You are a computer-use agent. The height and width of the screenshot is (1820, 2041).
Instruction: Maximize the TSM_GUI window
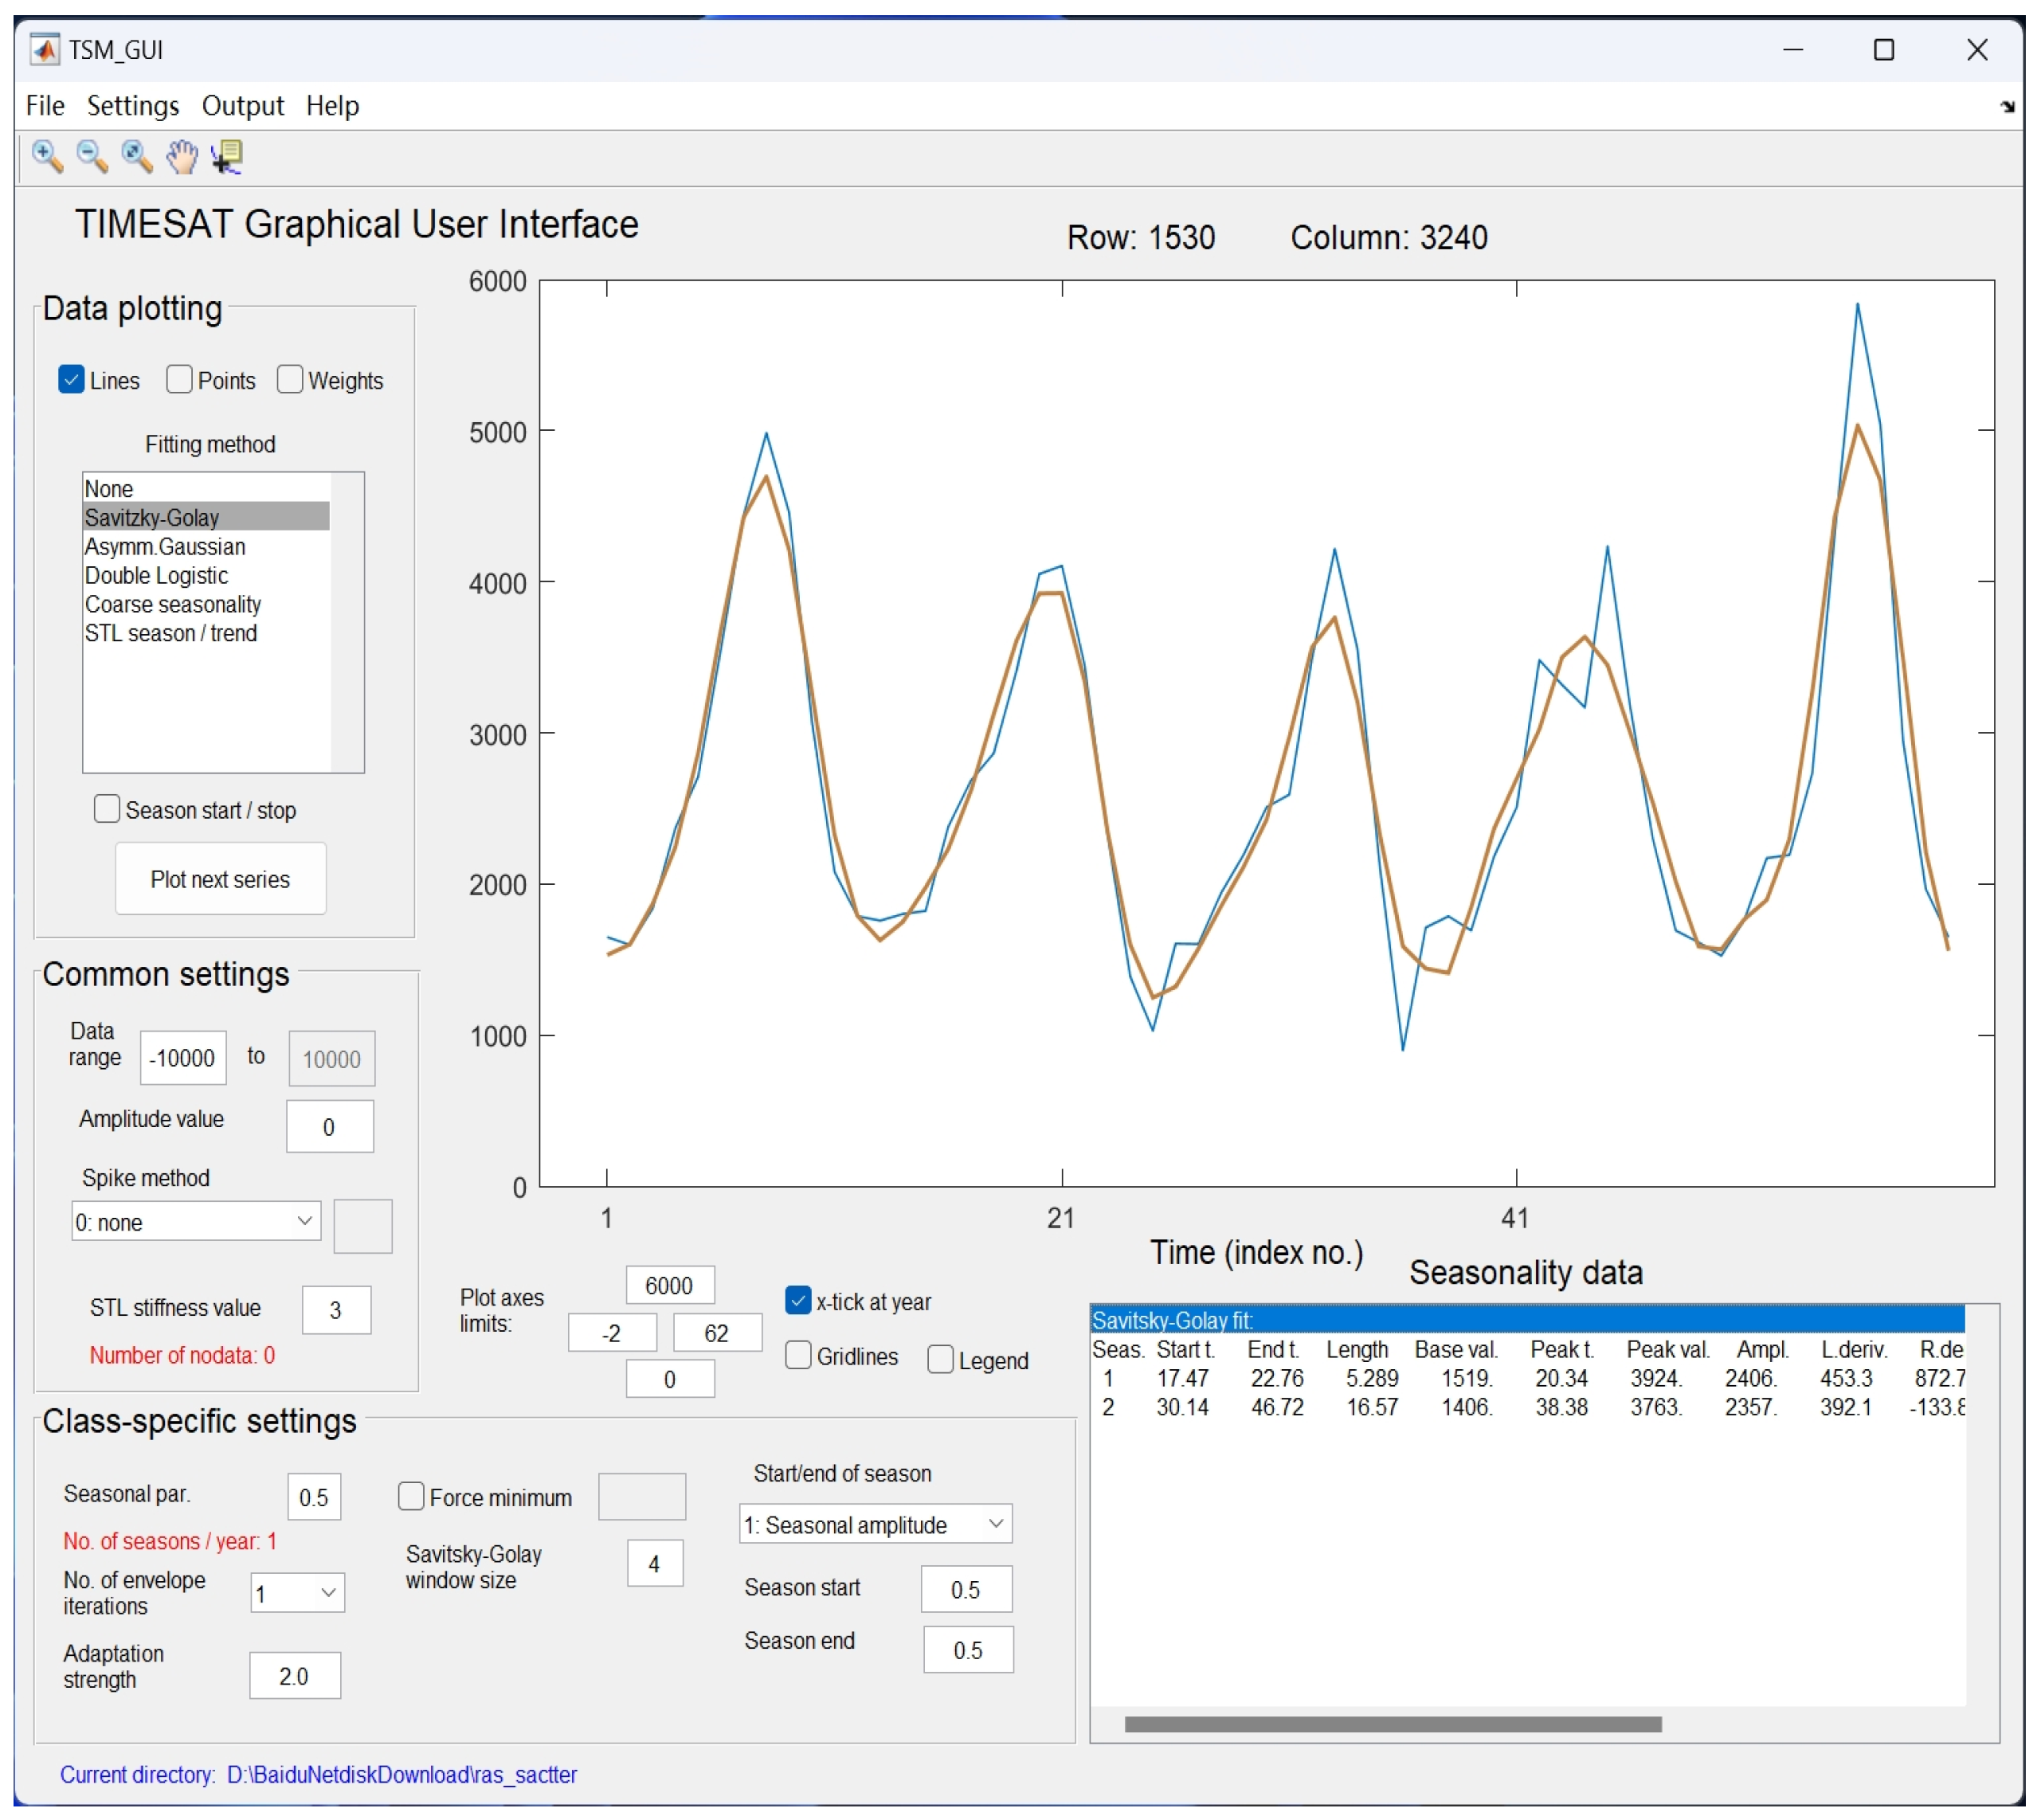click(x=1883, y=50)
